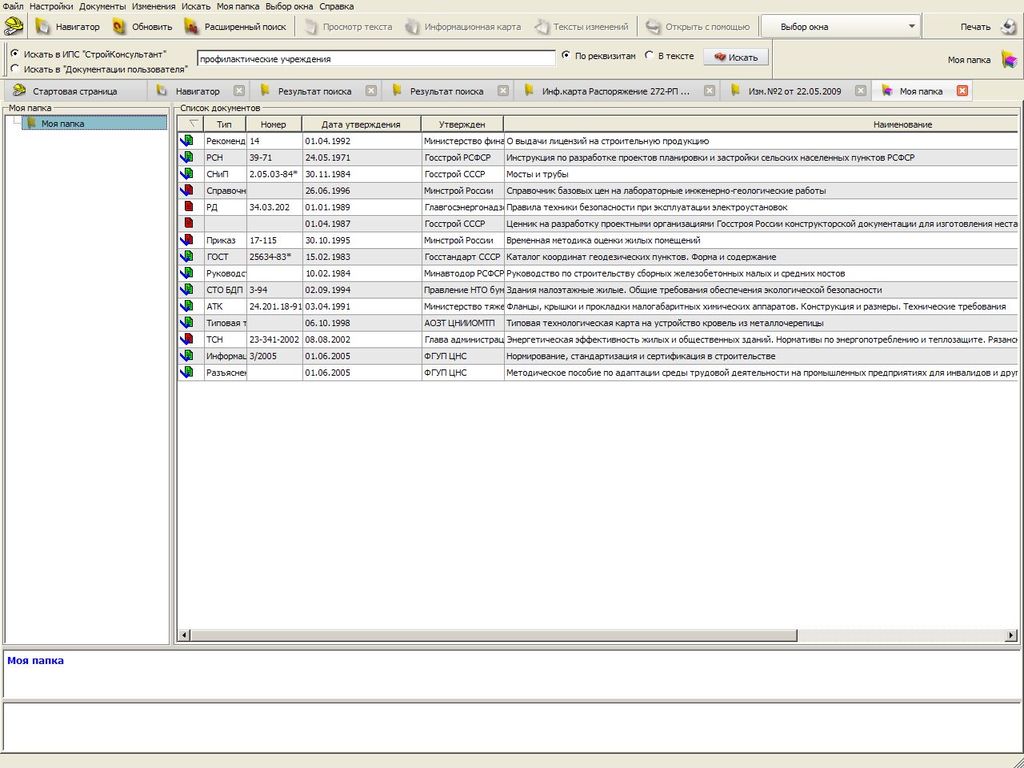Select Искать в "Документации пользователя" radio button
Image resolution: width=1024 pixels, height=768 pixels.
coord(14,68)
